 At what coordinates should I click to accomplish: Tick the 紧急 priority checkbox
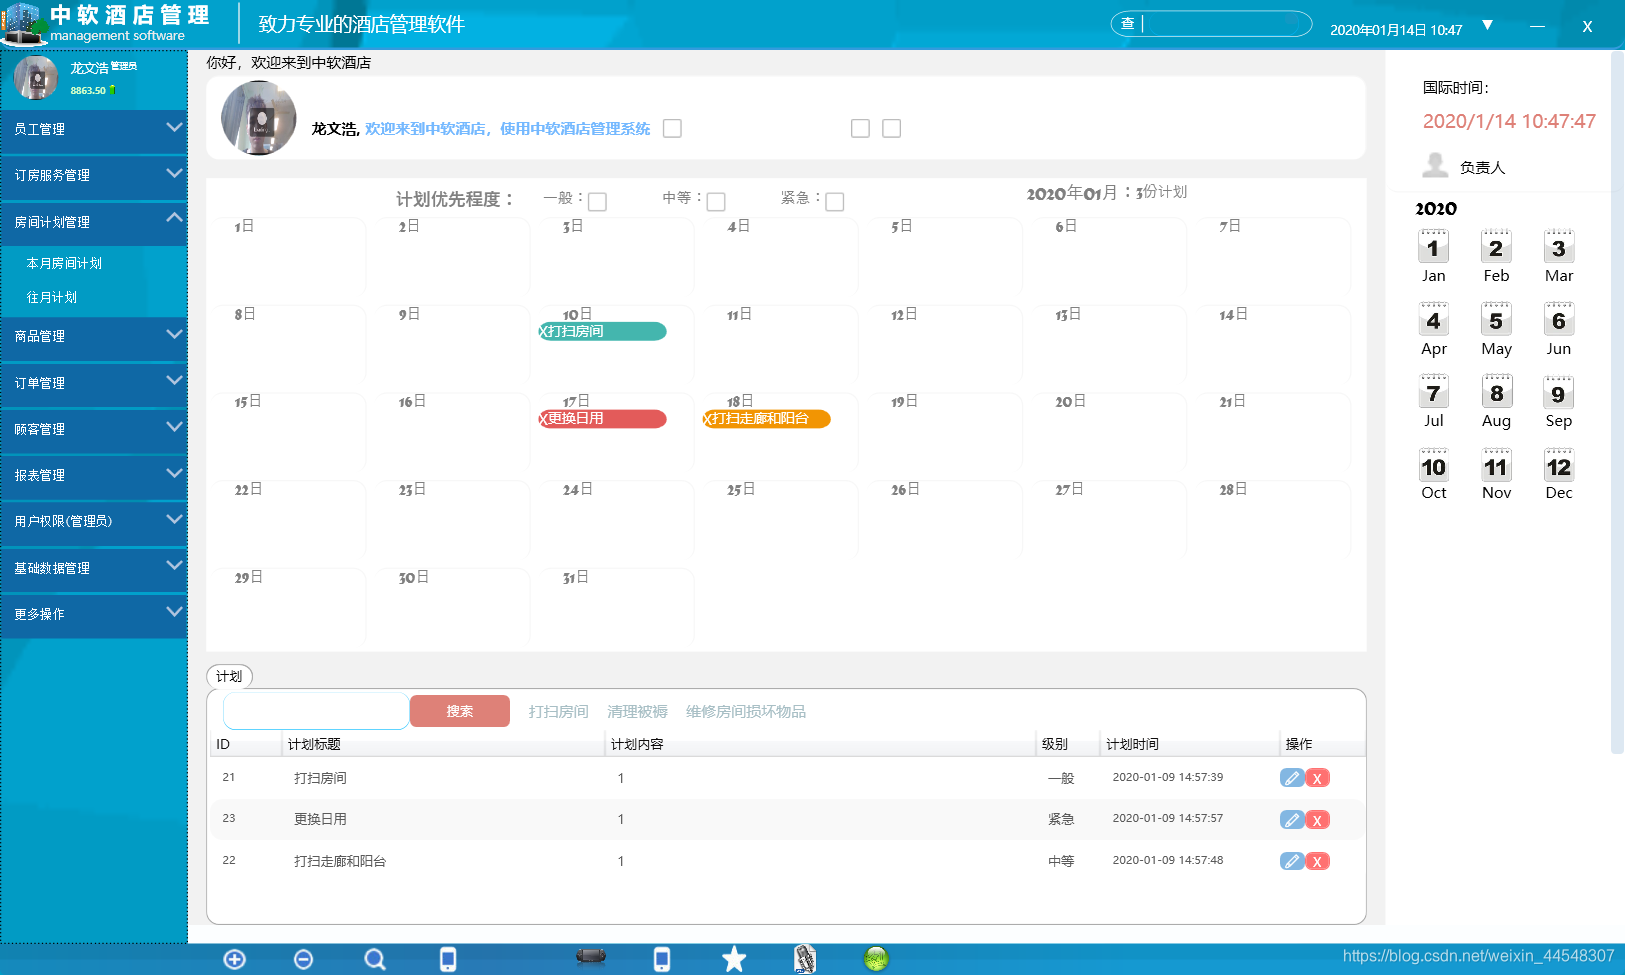point(835,202)
